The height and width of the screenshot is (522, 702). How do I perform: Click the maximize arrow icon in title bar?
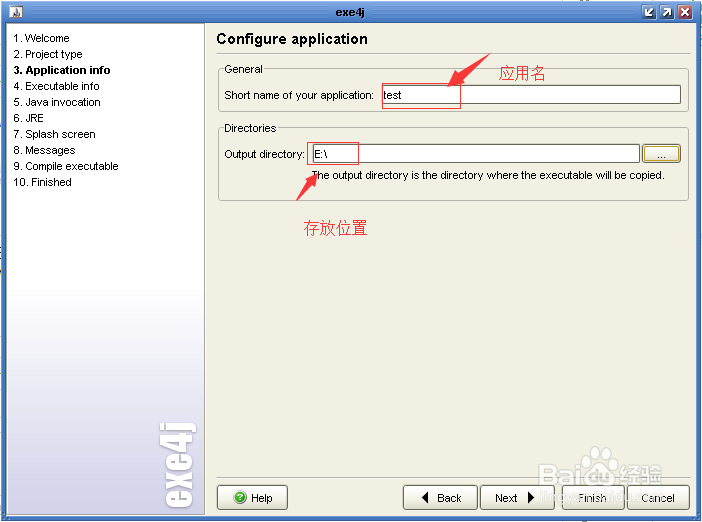[667, 12]
